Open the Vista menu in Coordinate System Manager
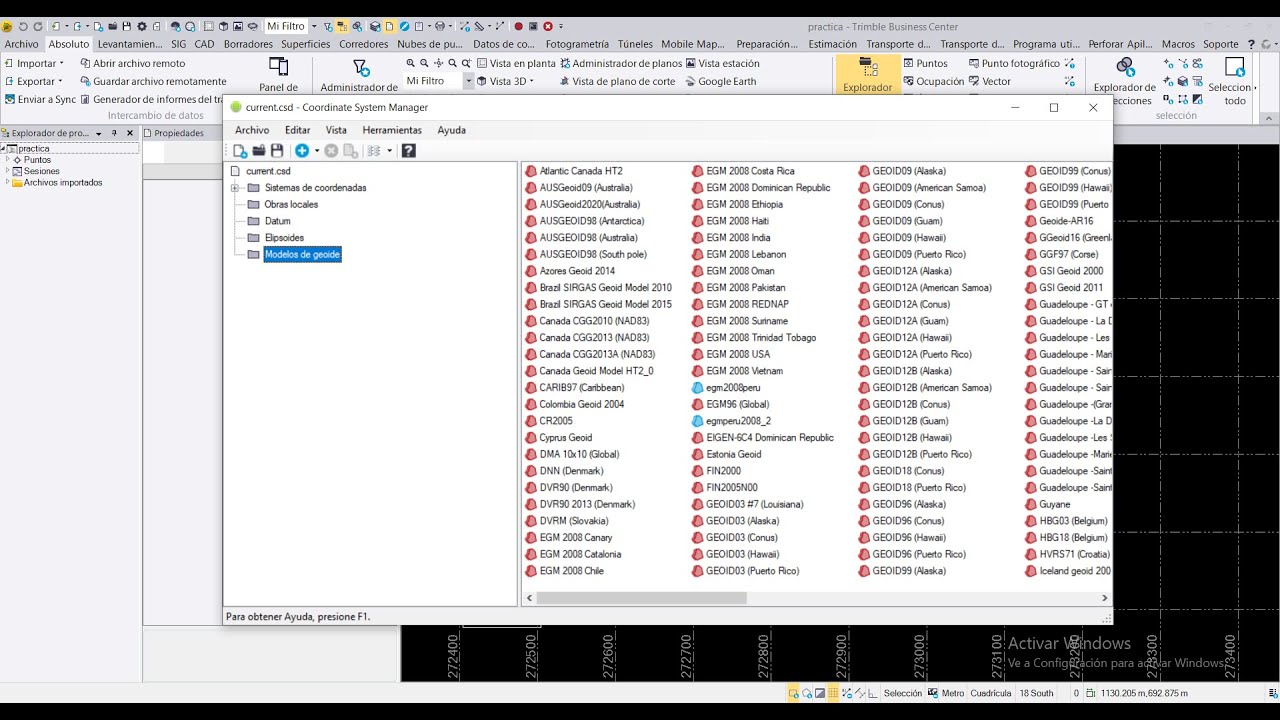 [336, 130]
